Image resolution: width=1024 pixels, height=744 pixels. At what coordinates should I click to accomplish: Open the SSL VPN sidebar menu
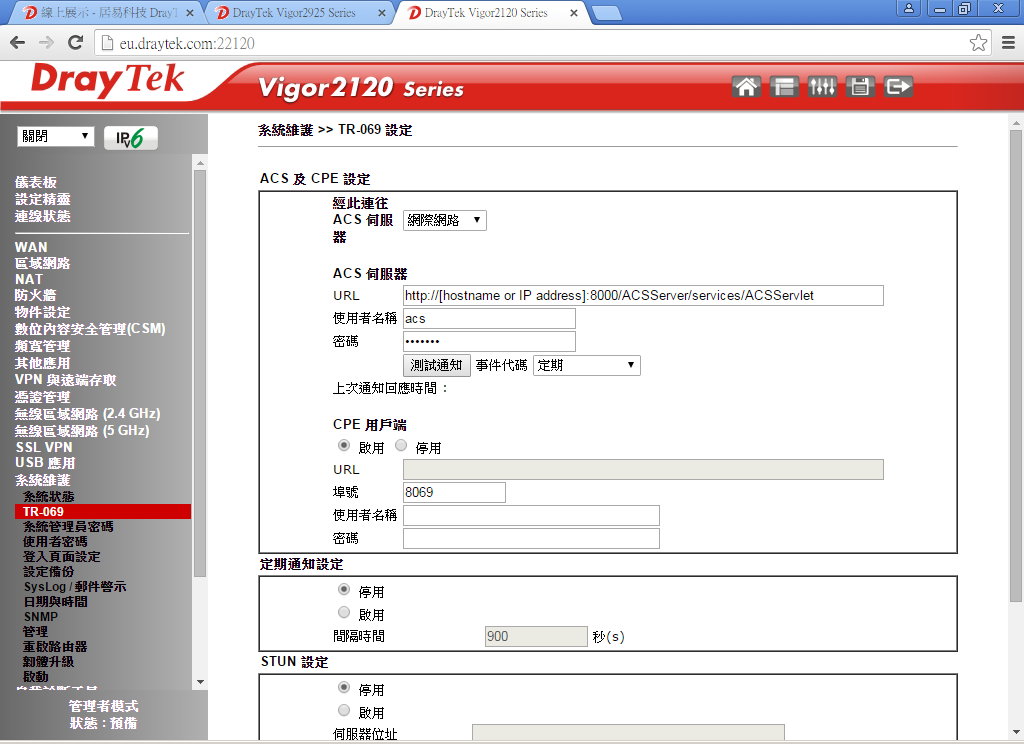[44, 447]
